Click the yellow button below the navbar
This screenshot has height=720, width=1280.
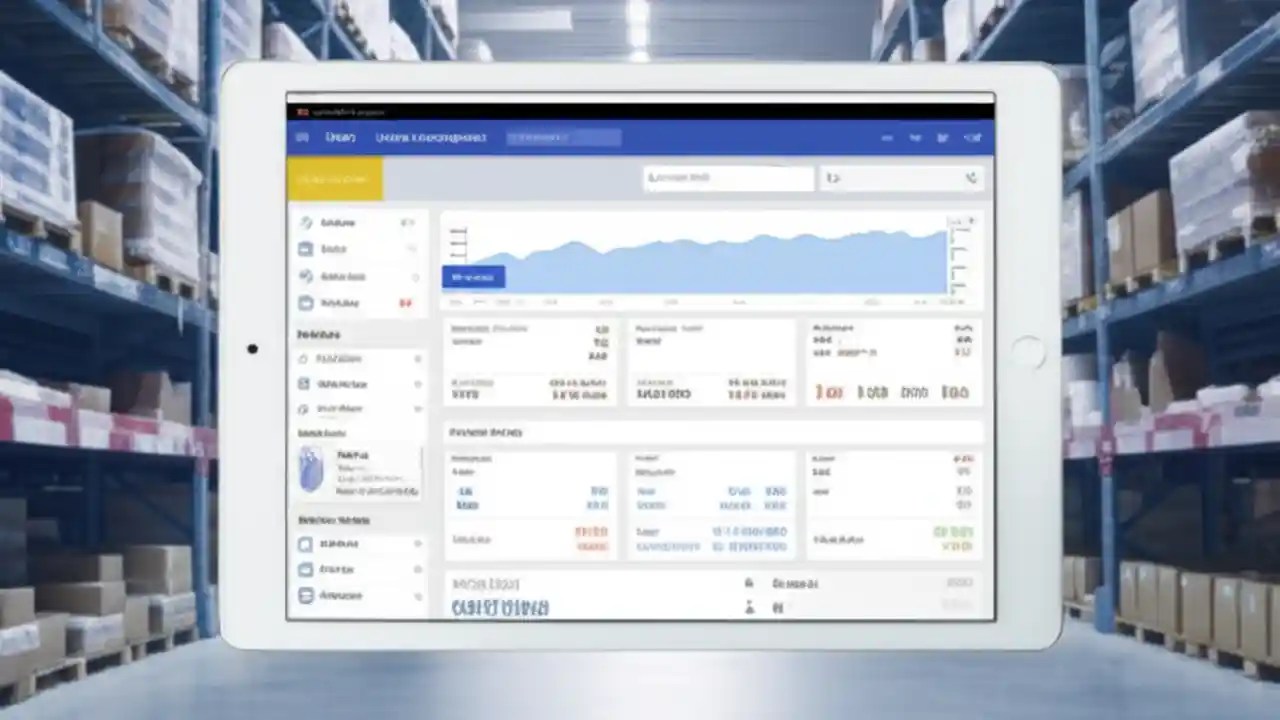(x=333, y=178)
